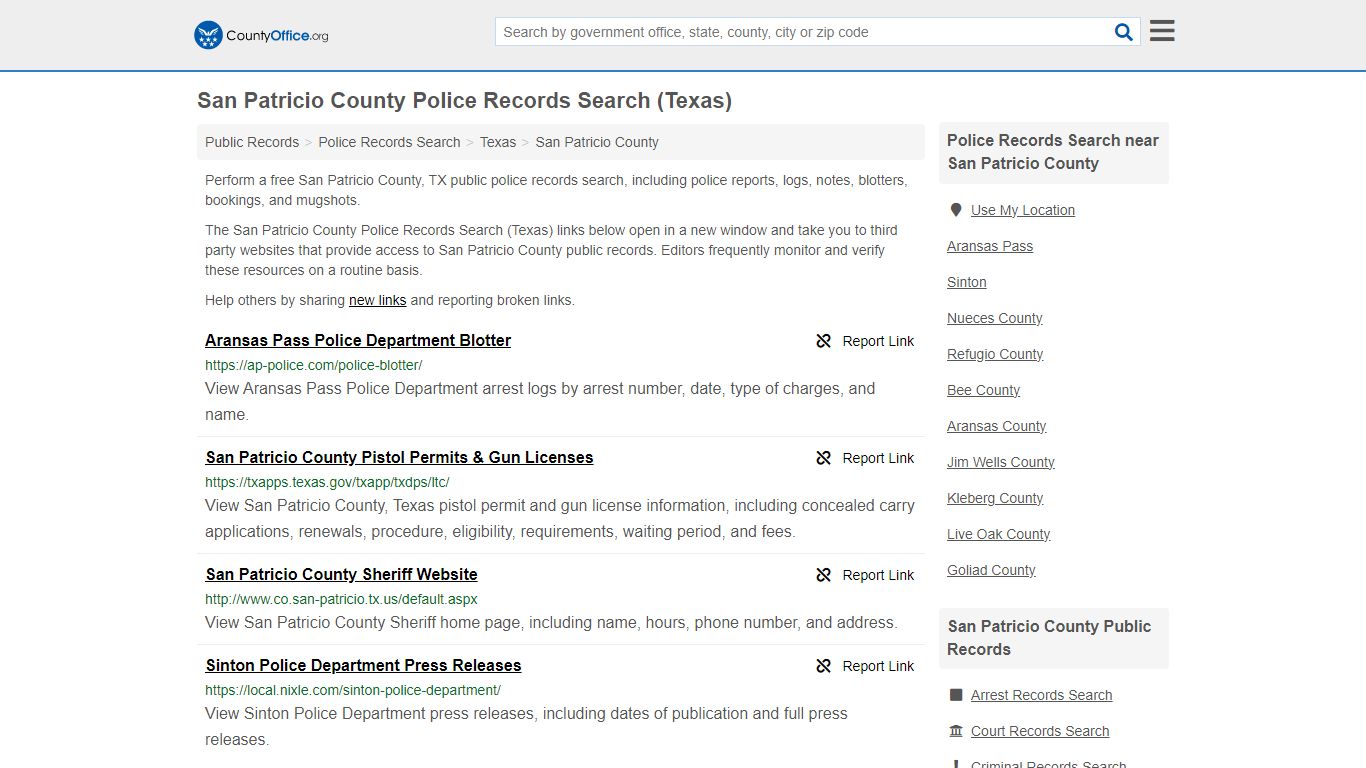This screenshot has width=1366, height=768.
Task: Open Police Records Search breadcrumb
Action: tap(389, 142)
